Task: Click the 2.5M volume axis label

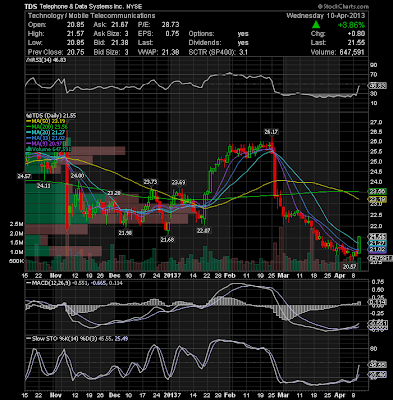Action: coord(16,224)
